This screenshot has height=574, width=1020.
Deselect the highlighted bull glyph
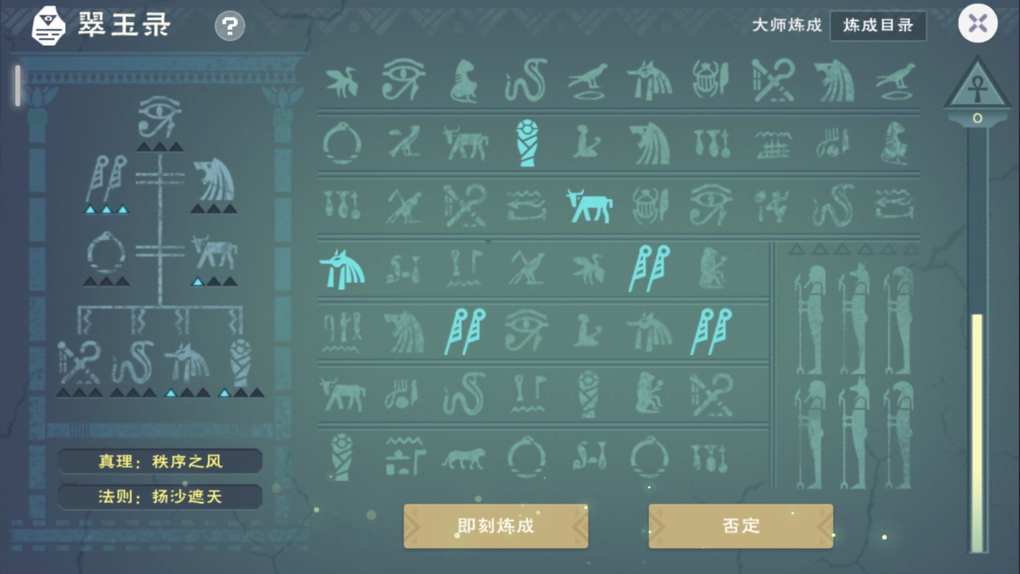pyautogui.click(x=589, y=206)
